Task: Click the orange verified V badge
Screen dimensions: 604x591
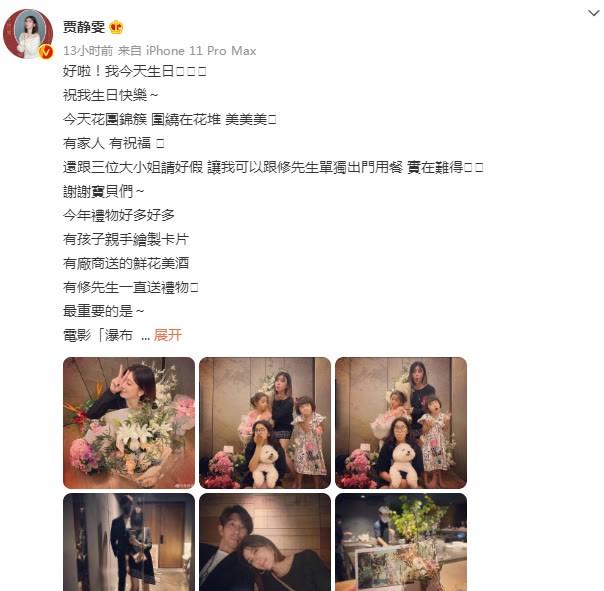Action: (x=46, y=52)
